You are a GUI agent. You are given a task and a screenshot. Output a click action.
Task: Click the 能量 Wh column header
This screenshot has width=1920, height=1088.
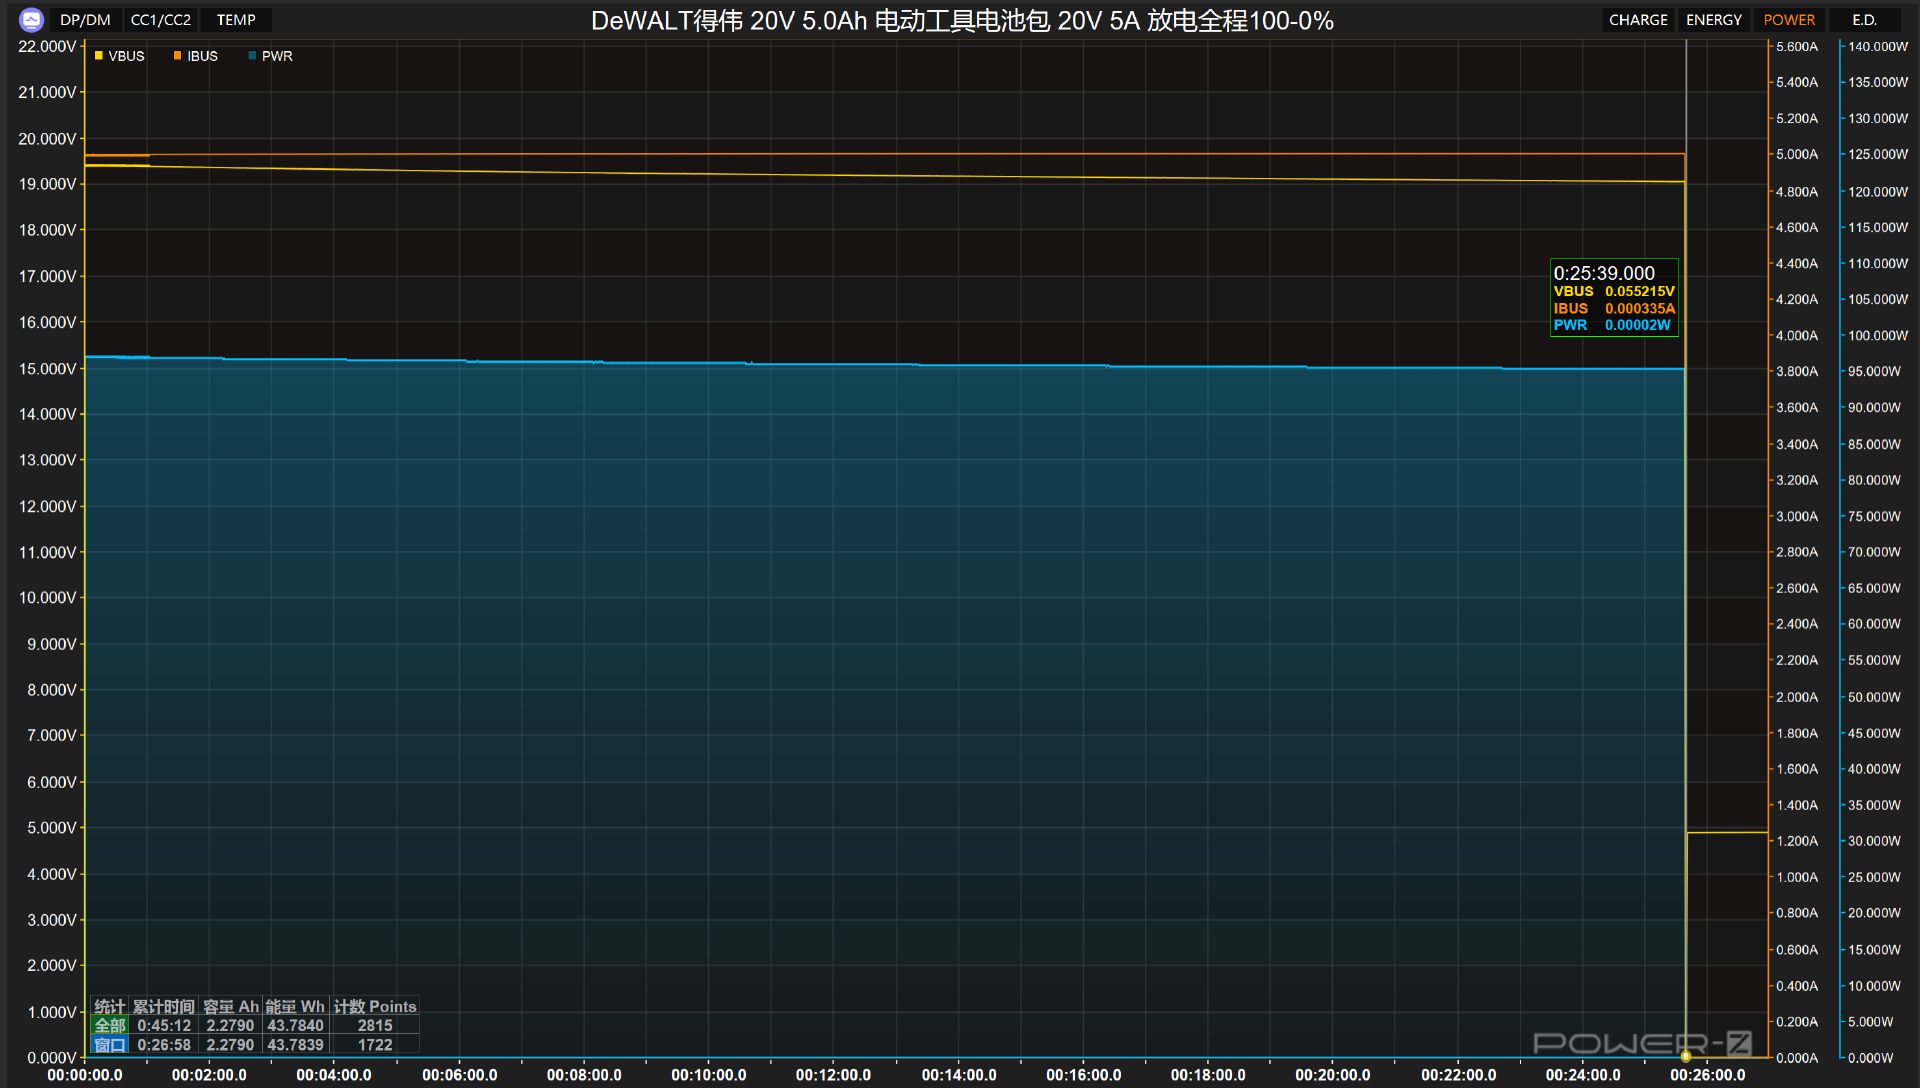[x=295, y=1006]
